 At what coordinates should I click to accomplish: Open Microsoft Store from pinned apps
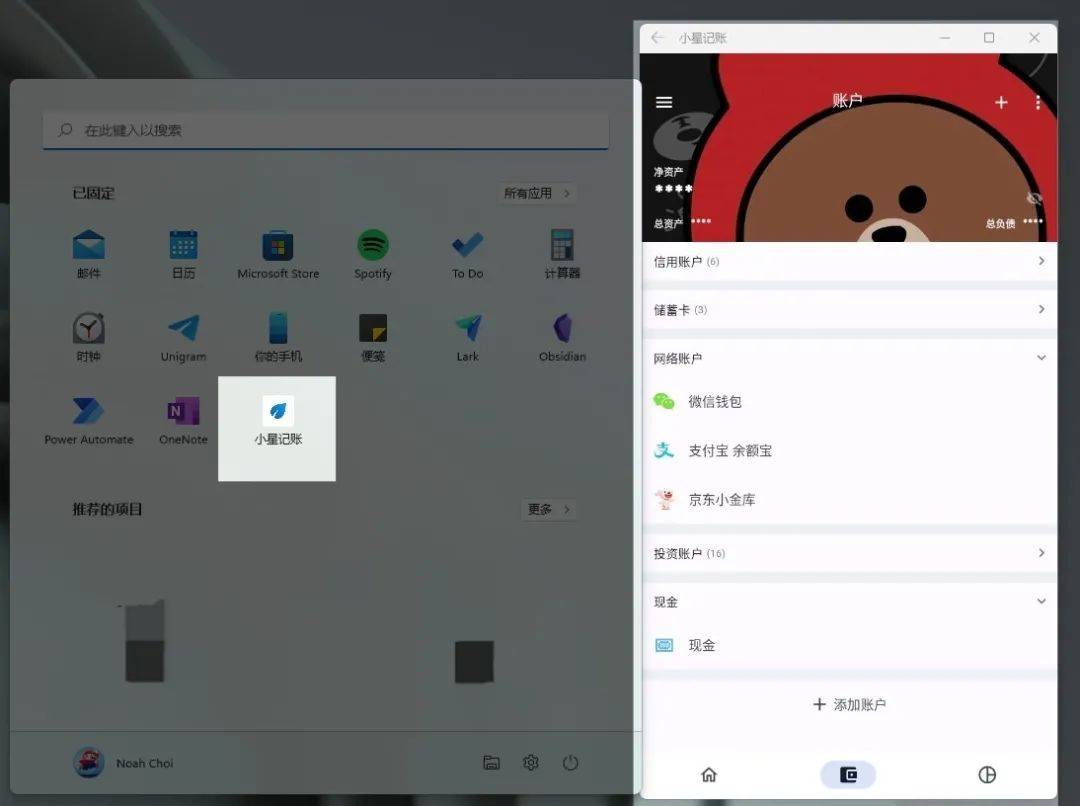pyautogui.click(x=278, y=254)
